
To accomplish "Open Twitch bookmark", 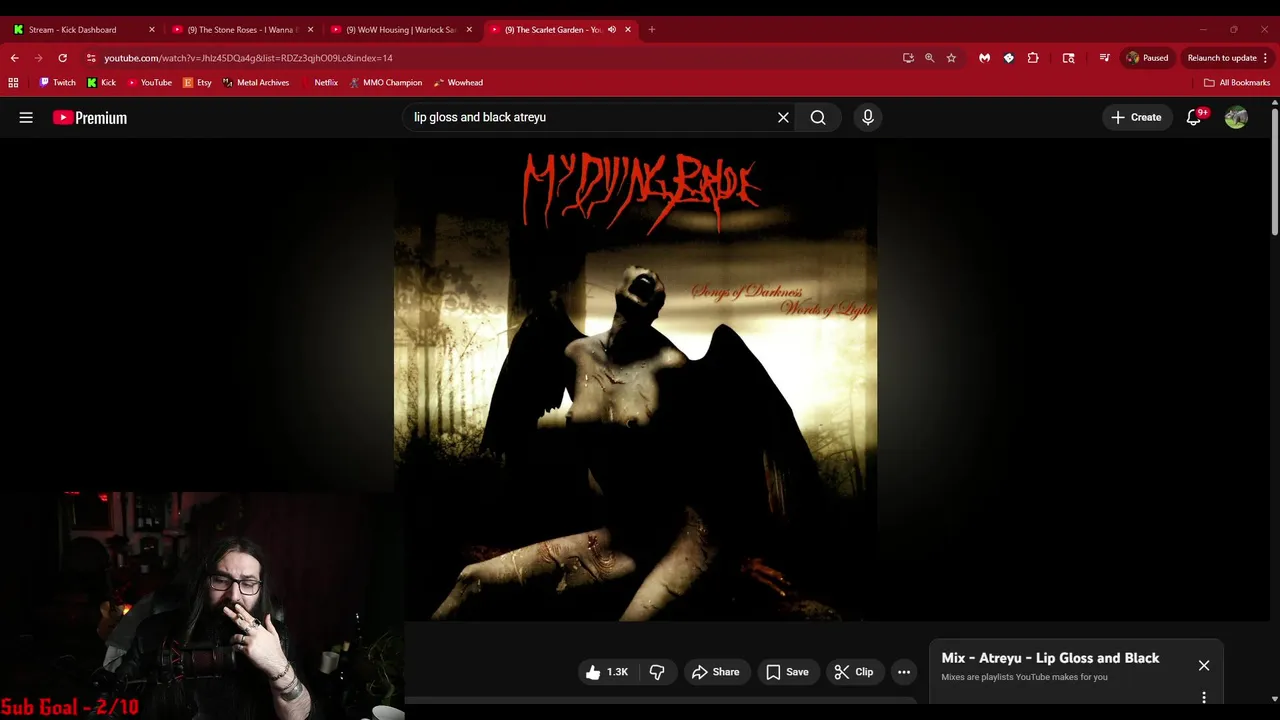I will (x=57, y=83).
